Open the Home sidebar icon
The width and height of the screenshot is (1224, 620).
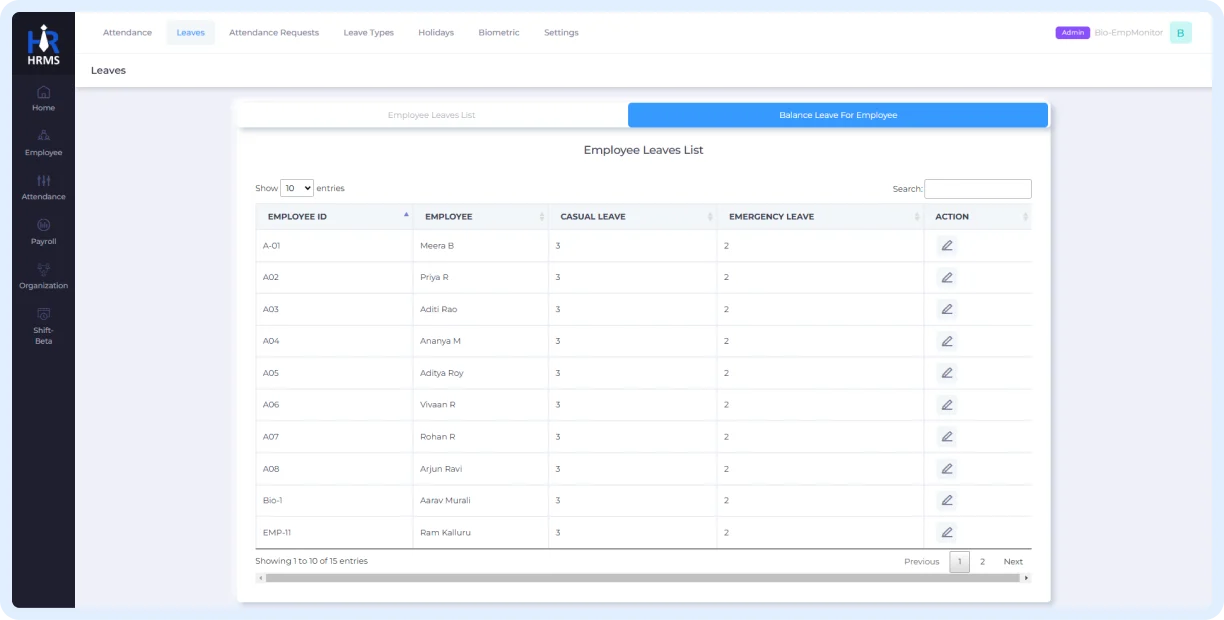(43, 98)
